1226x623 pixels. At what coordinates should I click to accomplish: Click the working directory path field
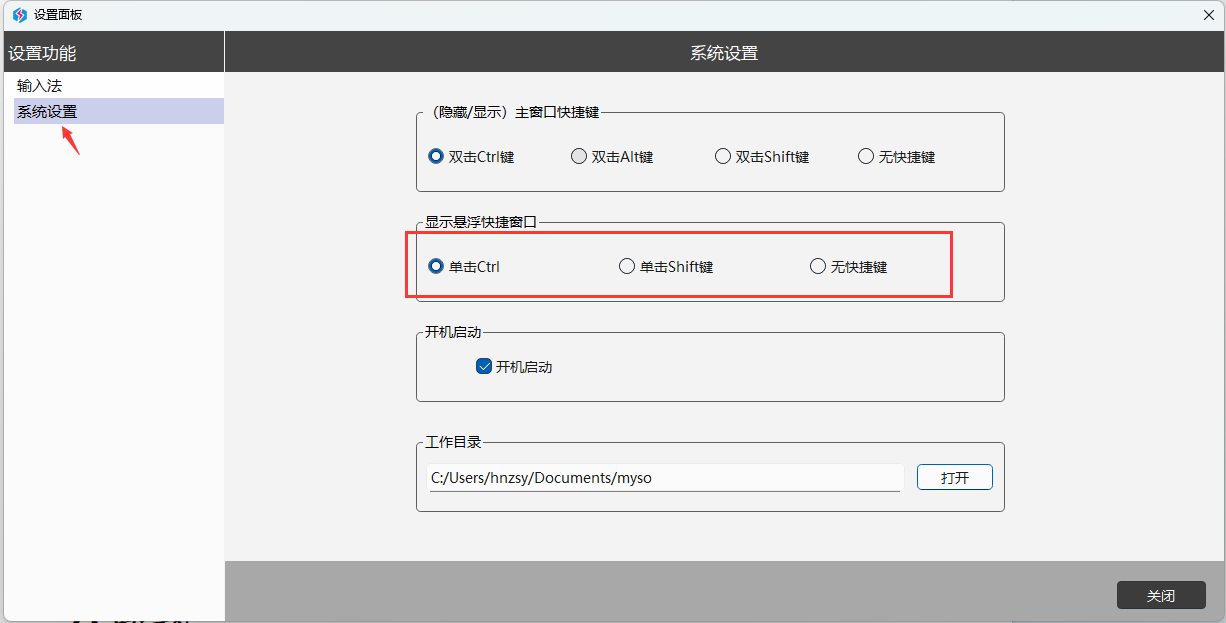tap(664, 478)
